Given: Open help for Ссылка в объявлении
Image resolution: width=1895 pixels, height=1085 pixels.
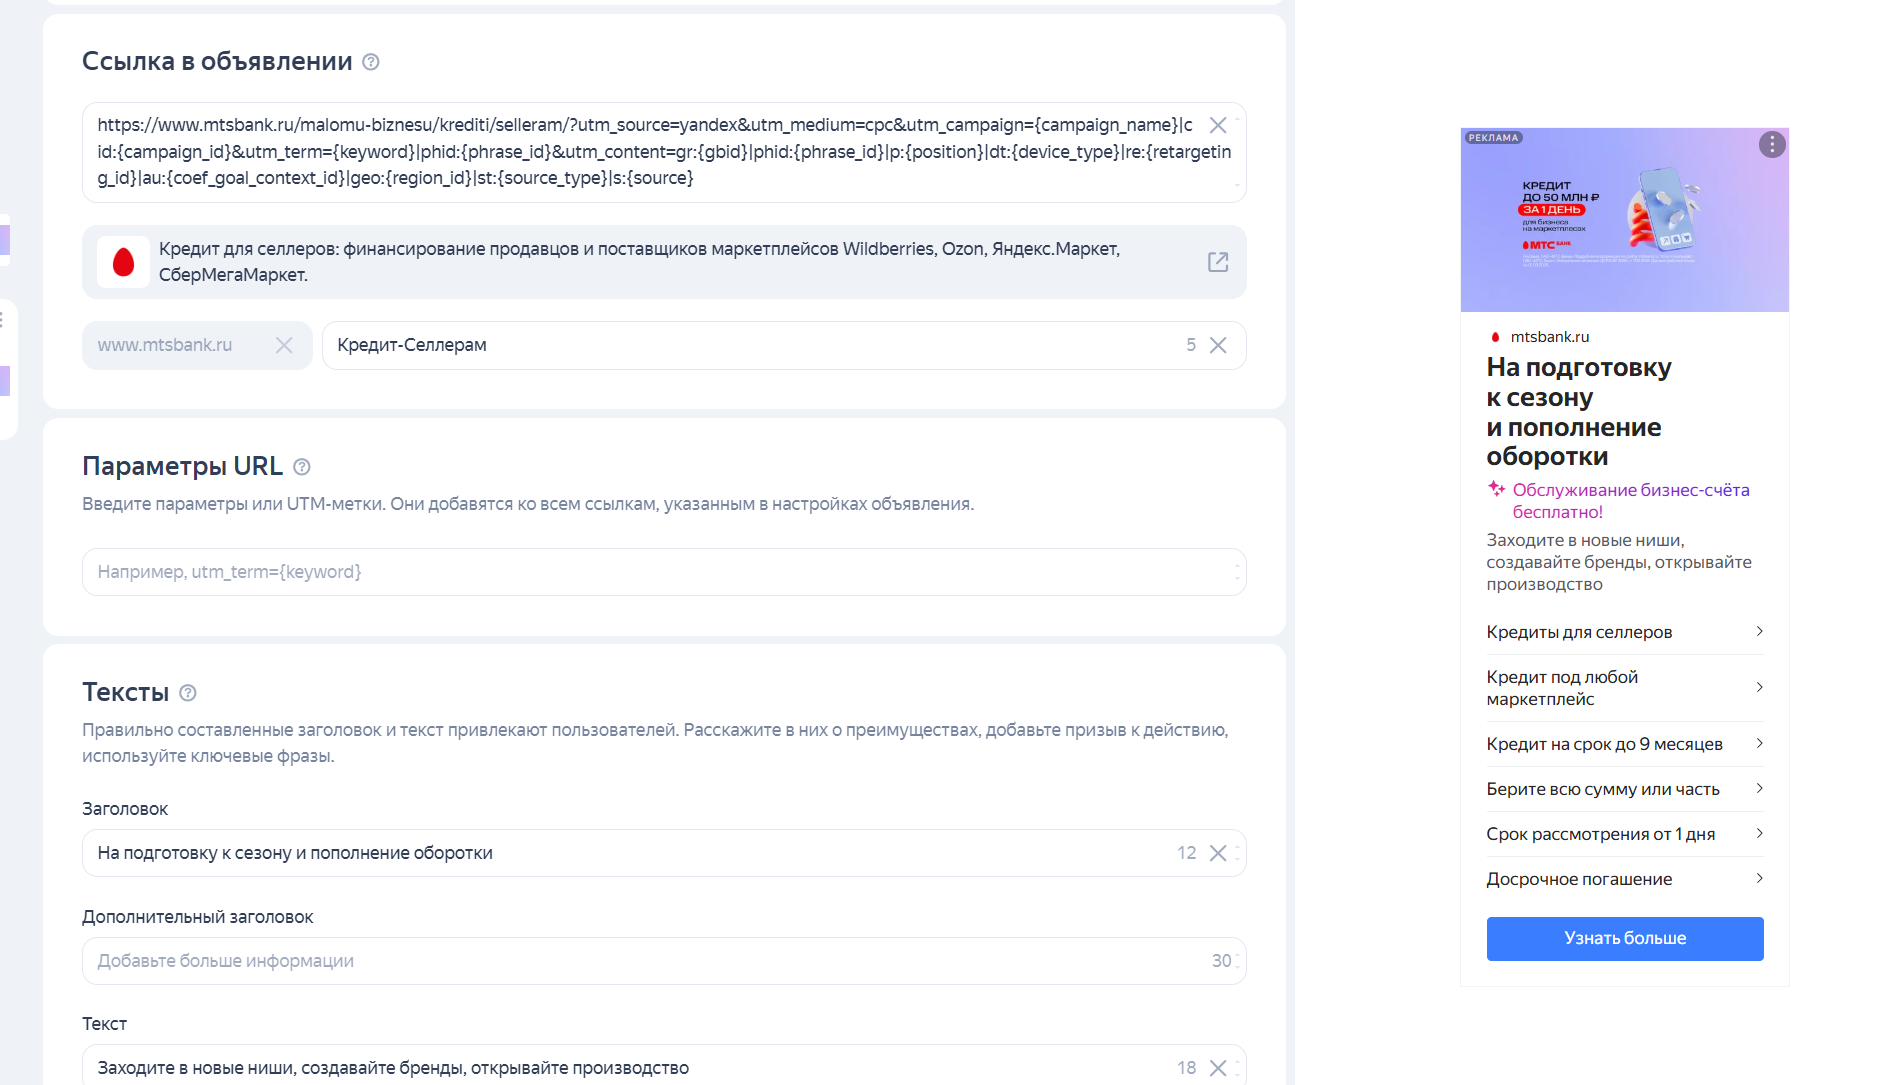Looking at the screenshot, I should point(371,62).
